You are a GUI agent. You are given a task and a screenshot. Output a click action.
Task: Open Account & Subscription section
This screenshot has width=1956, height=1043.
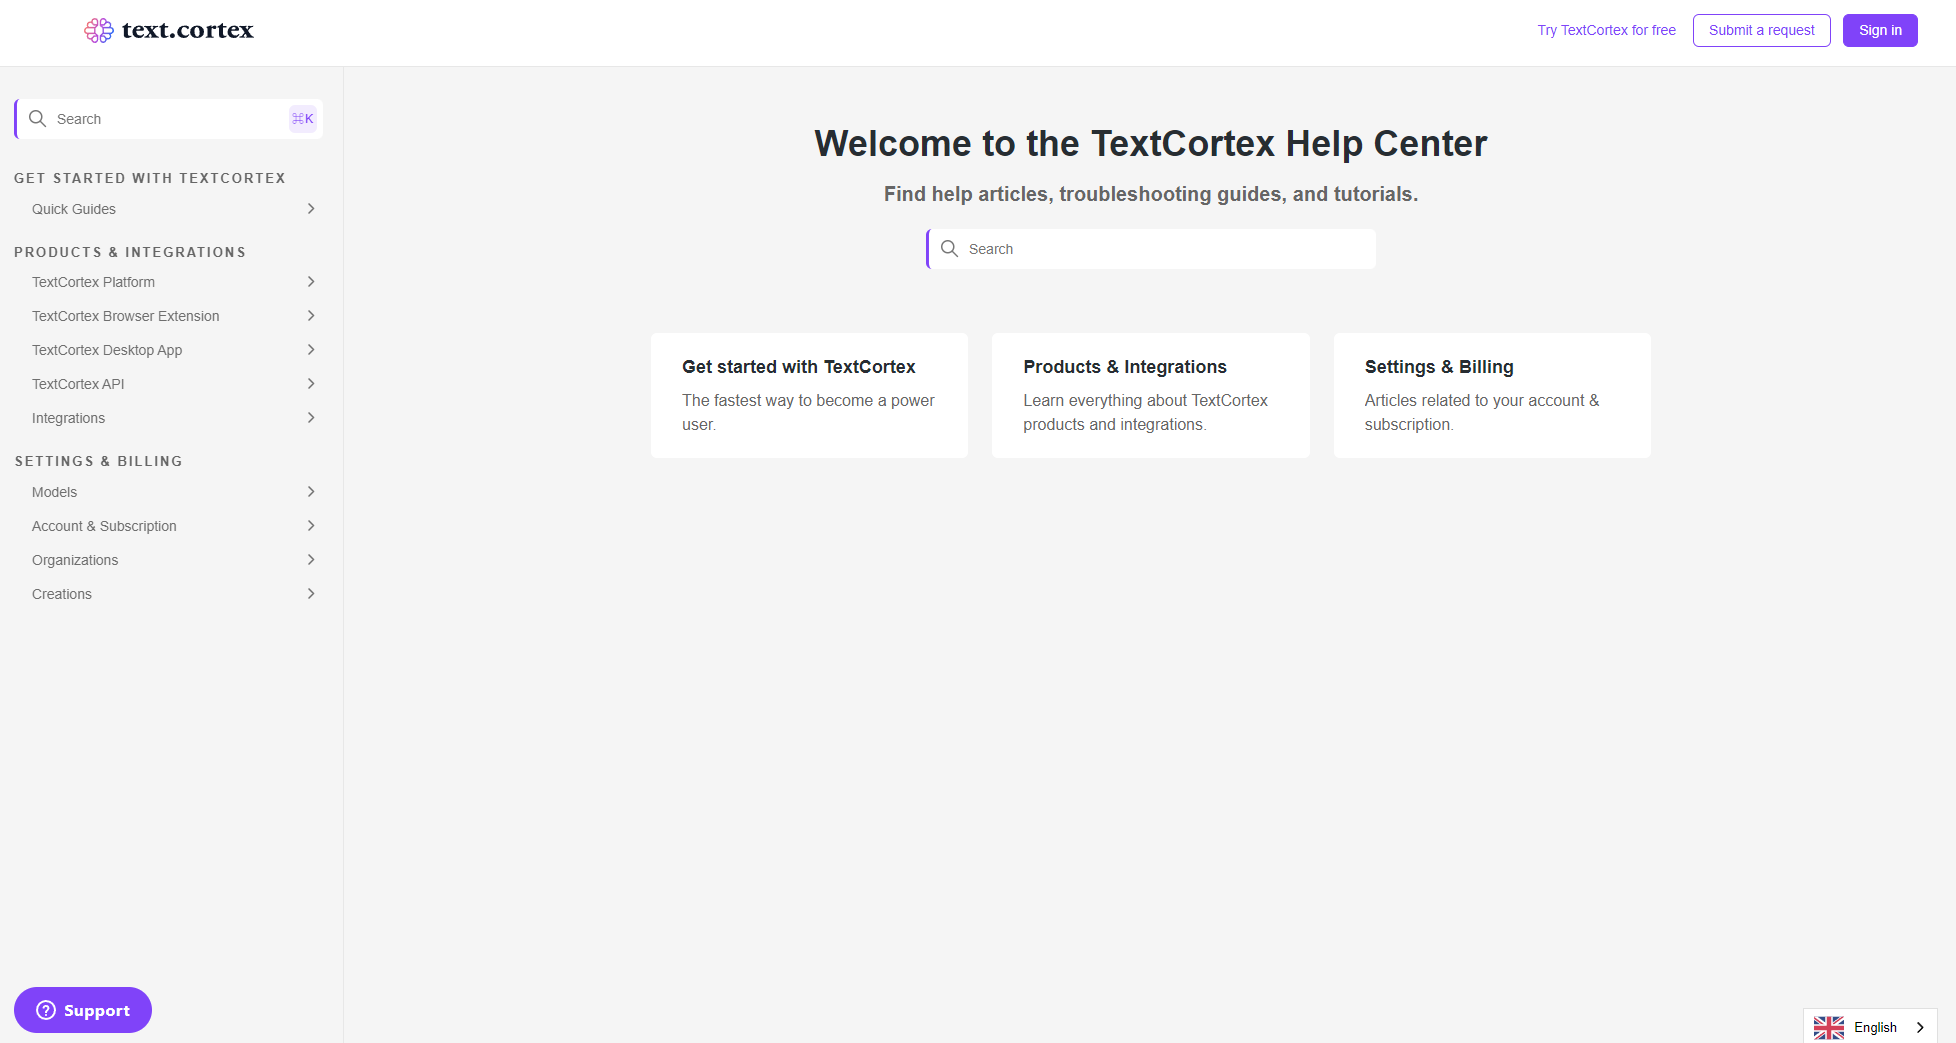[104, 526]
